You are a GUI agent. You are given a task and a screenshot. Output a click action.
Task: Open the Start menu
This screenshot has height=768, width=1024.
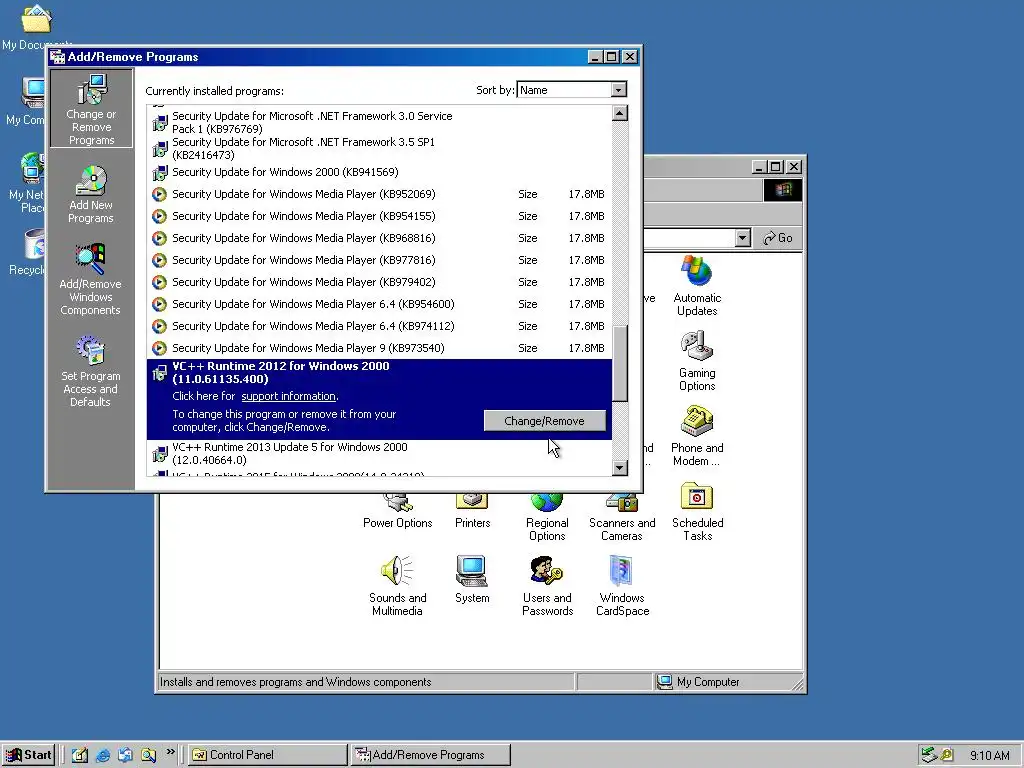28,755
